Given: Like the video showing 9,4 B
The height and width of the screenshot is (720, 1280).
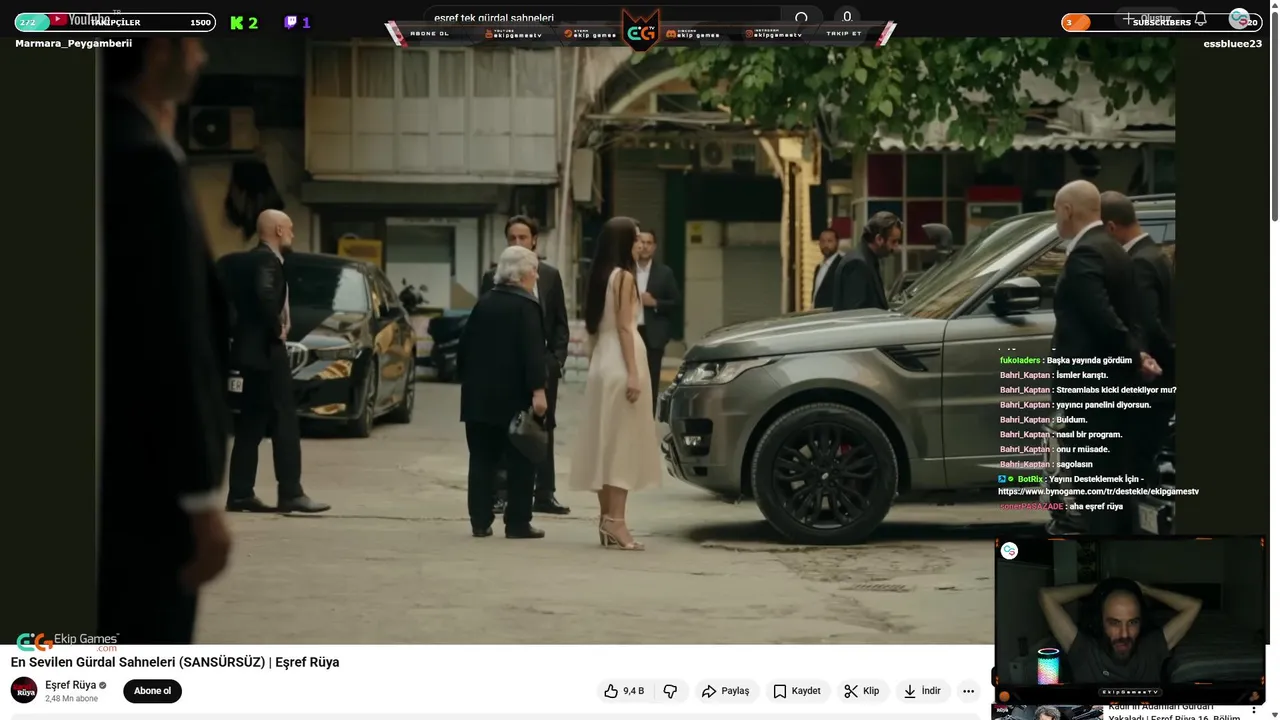Looking at the screenshot, I should click(624, 691).
